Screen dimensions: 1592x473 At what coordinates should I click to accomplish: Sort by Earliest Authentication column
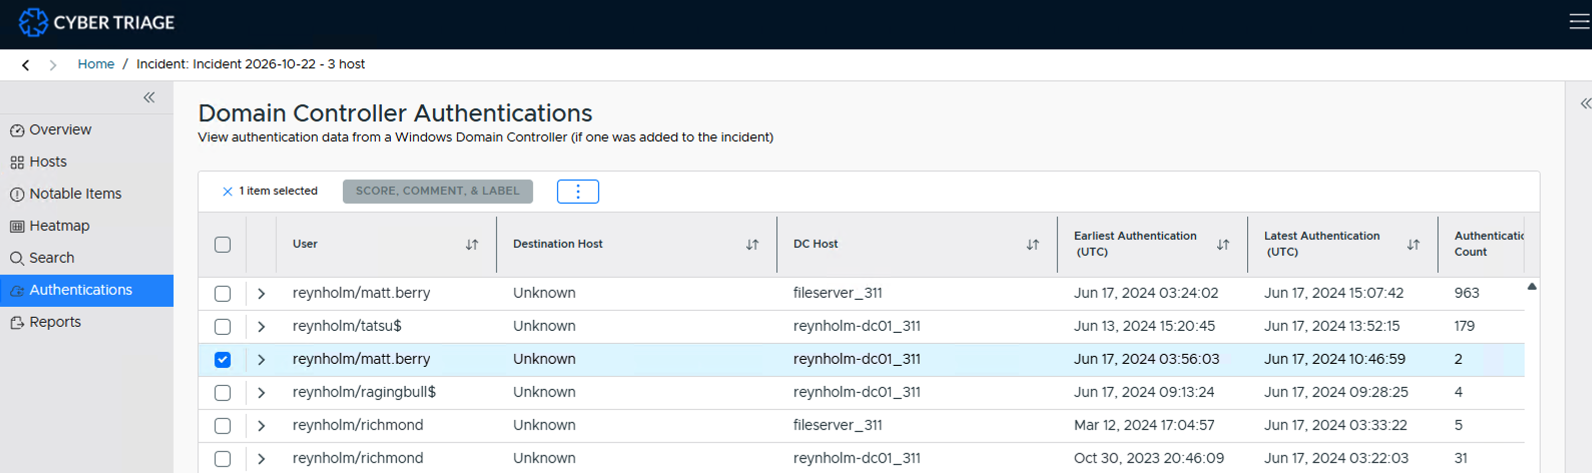1222,245
